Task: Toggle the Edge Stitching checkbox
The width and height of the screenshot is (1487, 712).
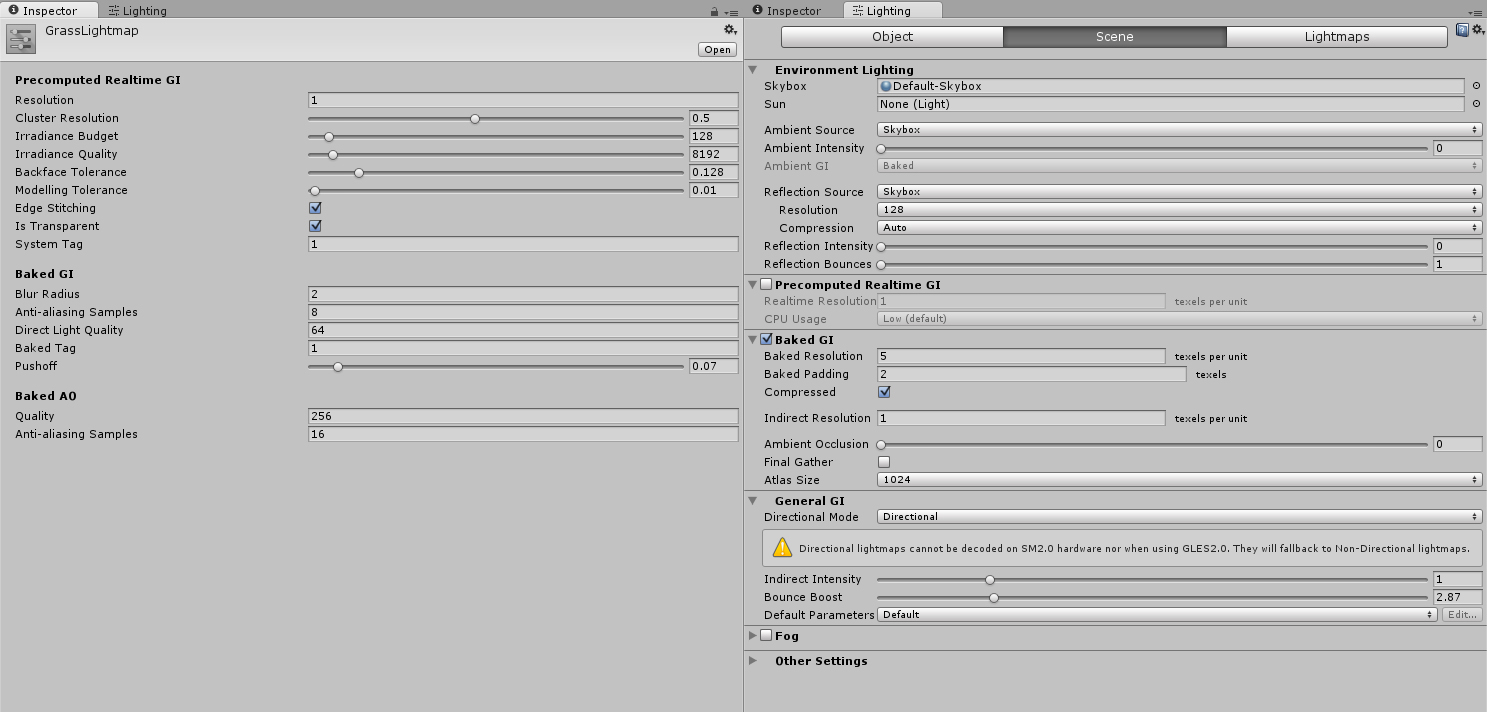Action: coord(315,208)
